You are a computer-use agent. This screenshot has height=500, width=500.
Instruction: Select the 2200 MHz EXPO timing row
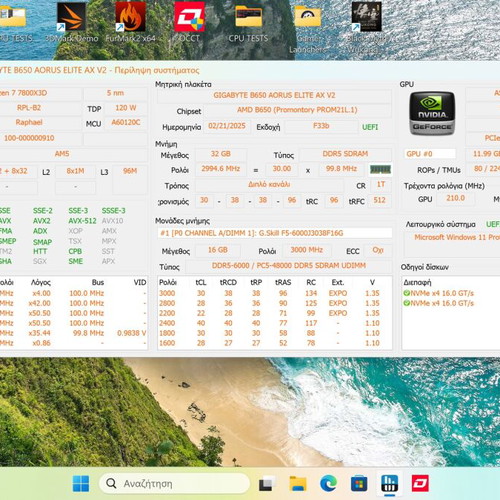click(x=274, y=313)
